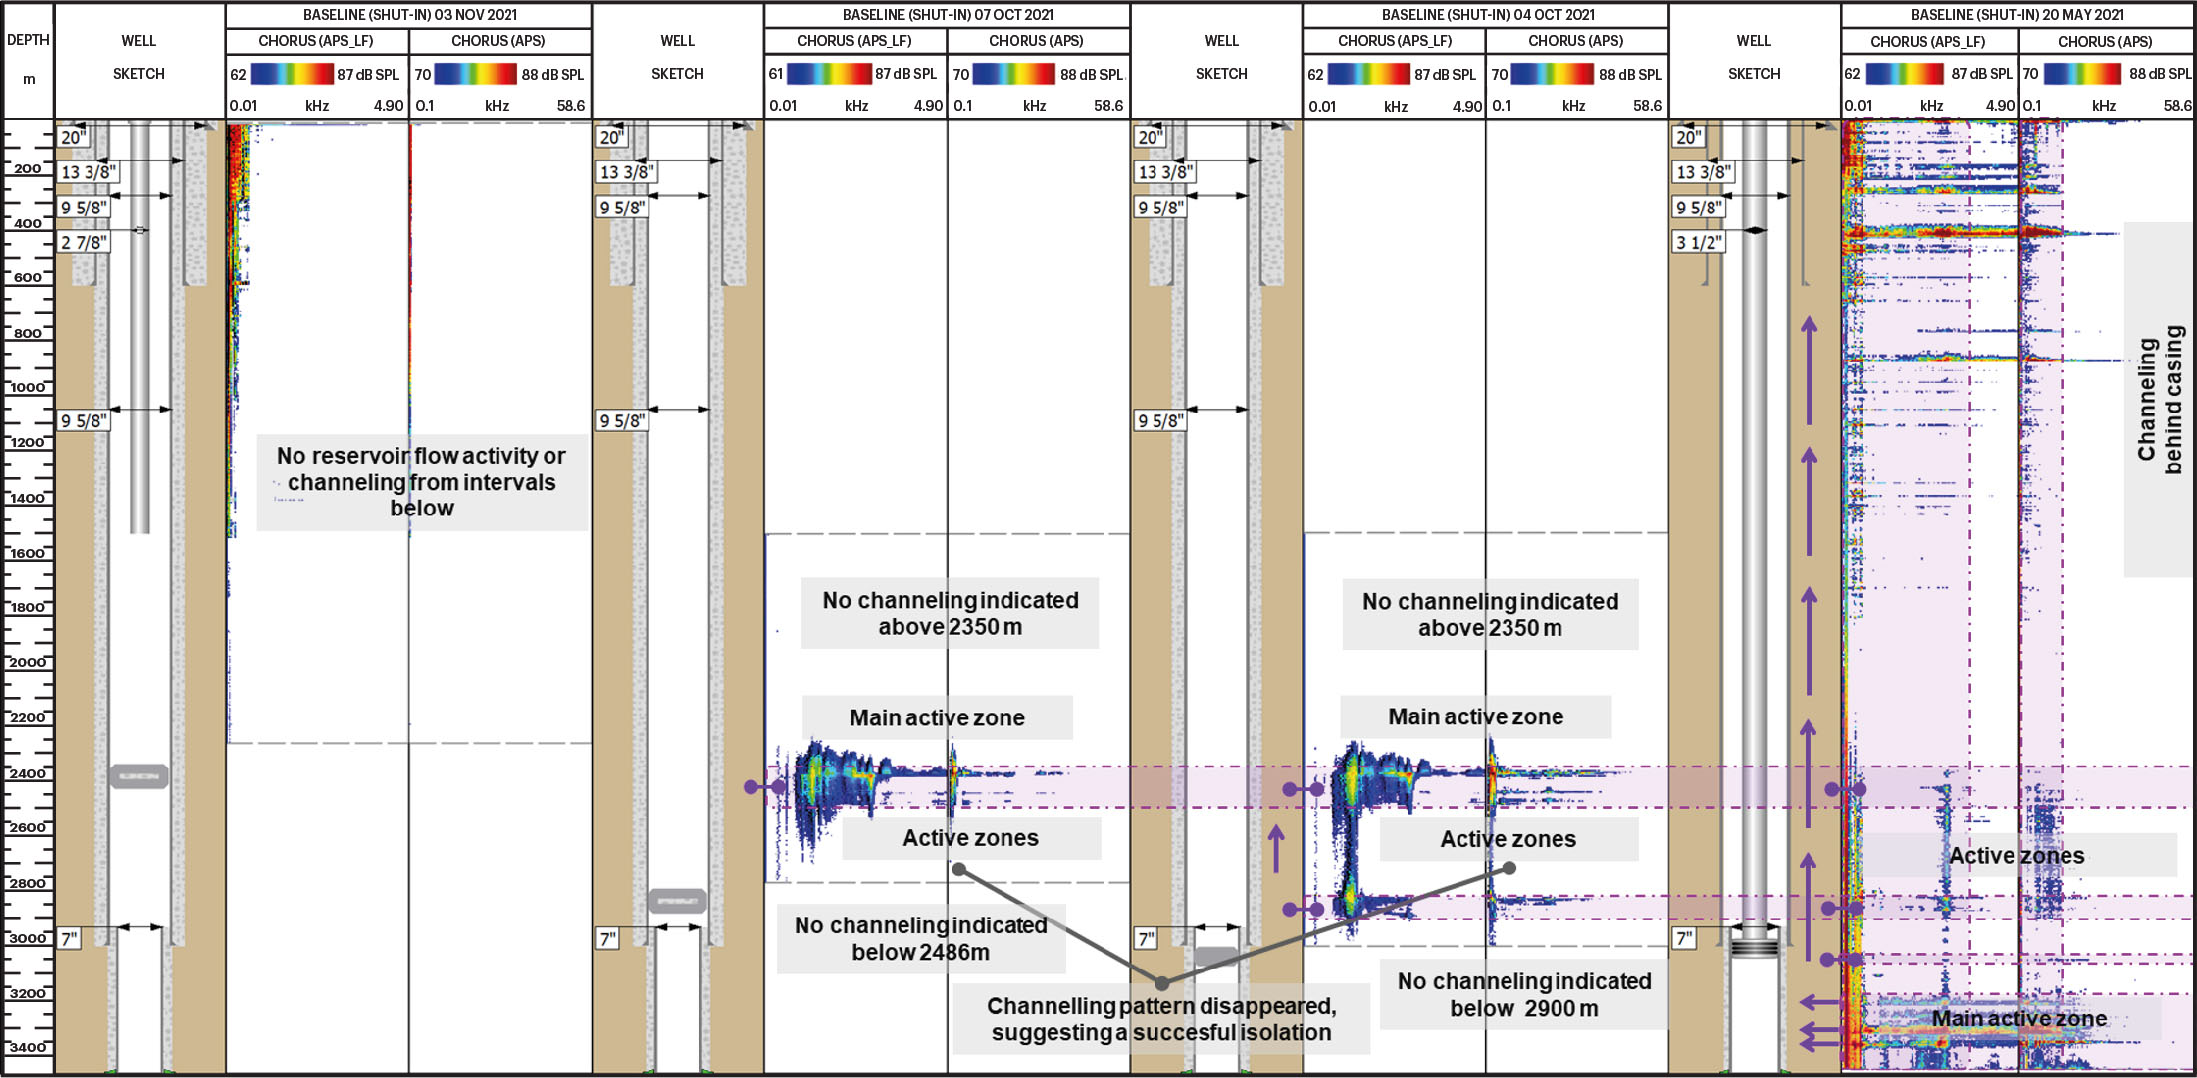Screen dimensions: 2197x1078
Task: Click the gray packer in the first well sketch
Action: point(139,776)
